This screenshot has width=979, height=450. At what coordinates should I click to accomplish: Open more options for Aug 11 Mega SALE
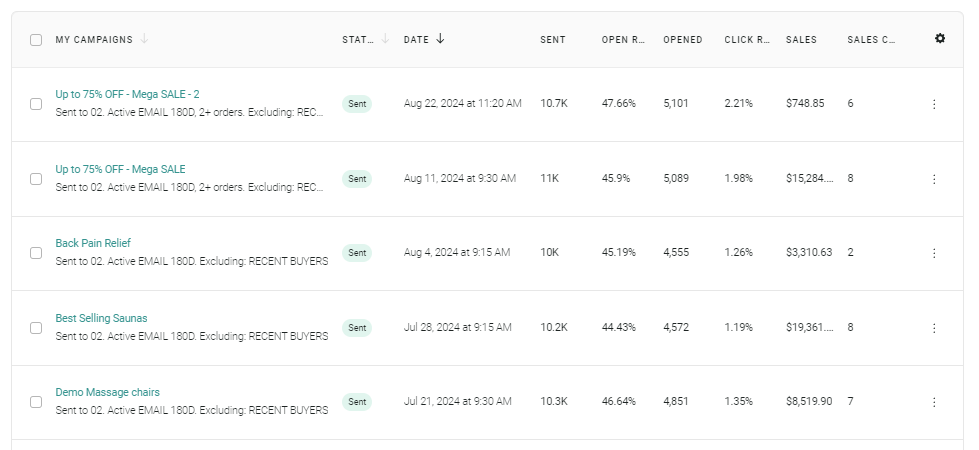click(x=934, y=179)
